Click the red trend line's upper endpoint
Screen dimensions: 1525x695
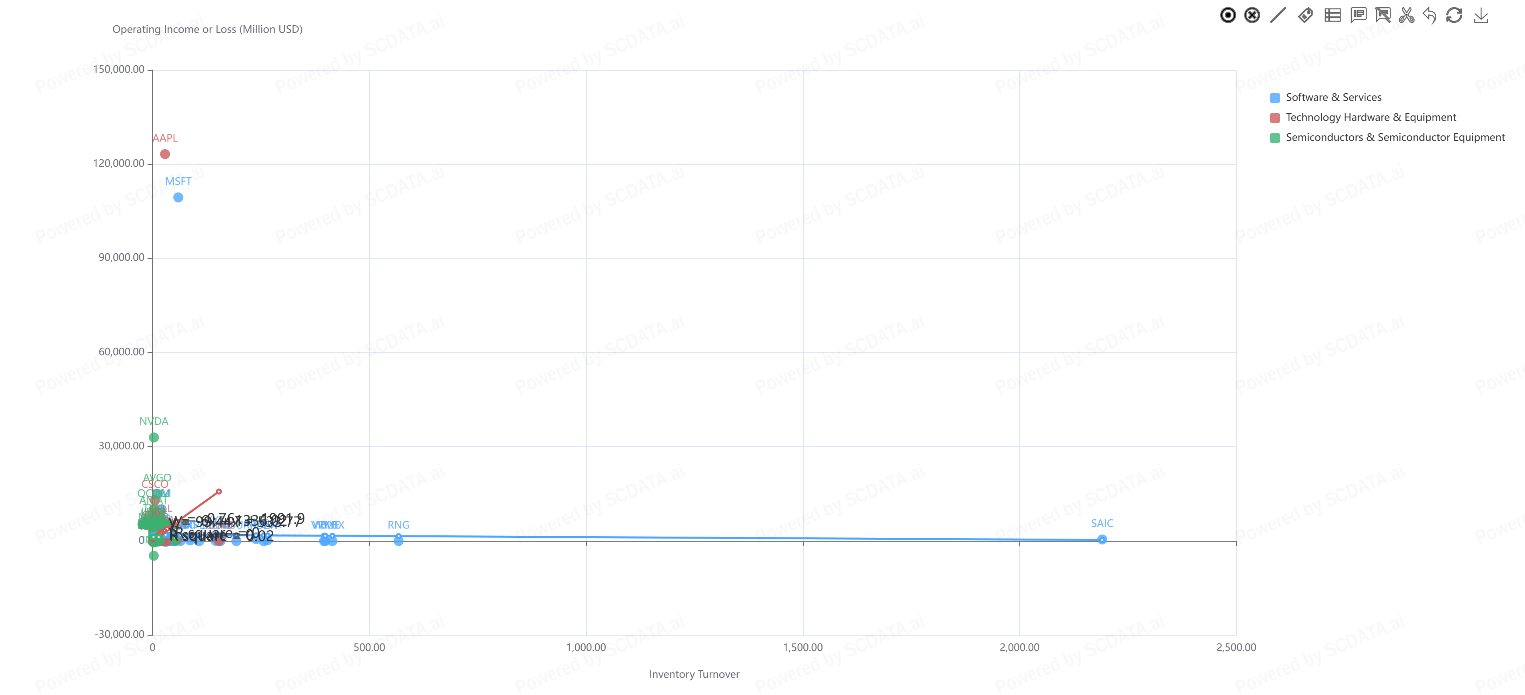(x=219, y=491)
